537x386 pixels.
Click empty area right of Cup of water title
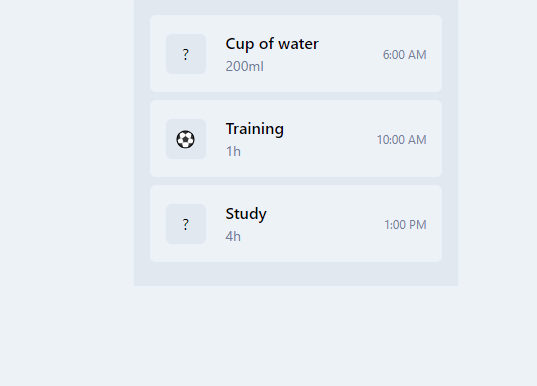click(349, 45)
